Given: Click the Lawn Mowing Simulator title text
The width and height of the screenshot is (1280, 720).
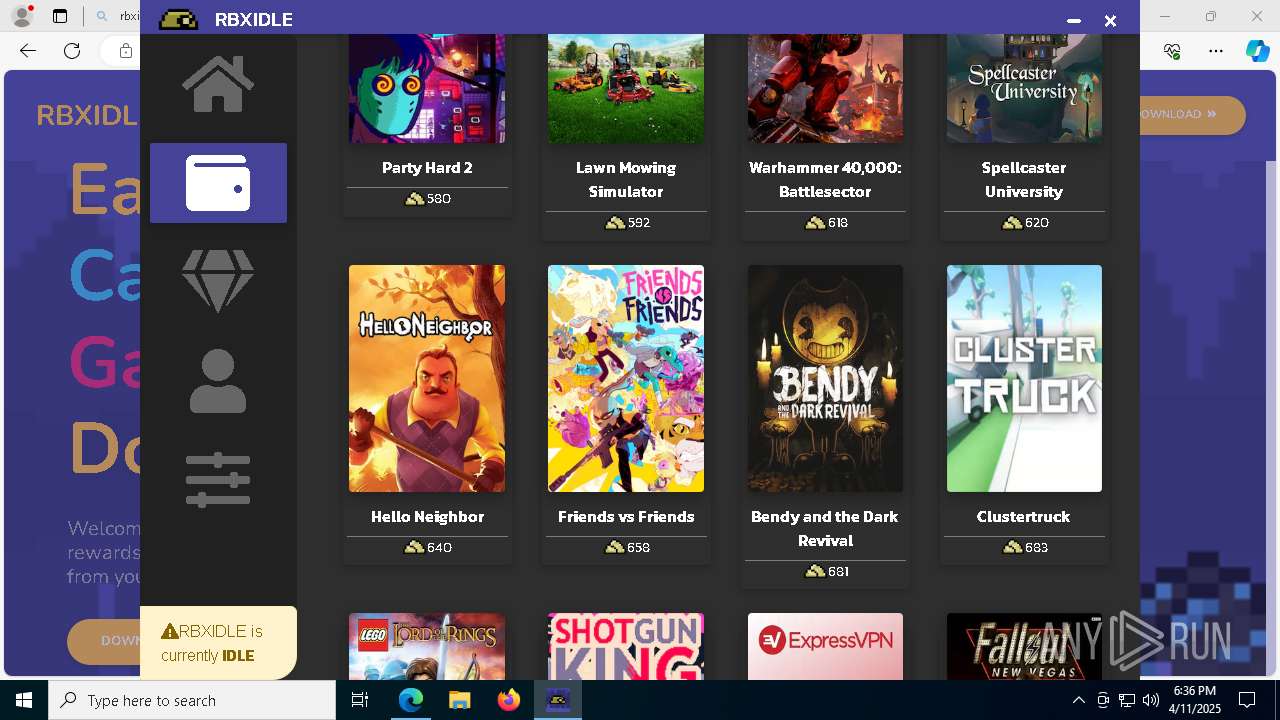Looking at the screenshot, I should click(x=626, y=180).
